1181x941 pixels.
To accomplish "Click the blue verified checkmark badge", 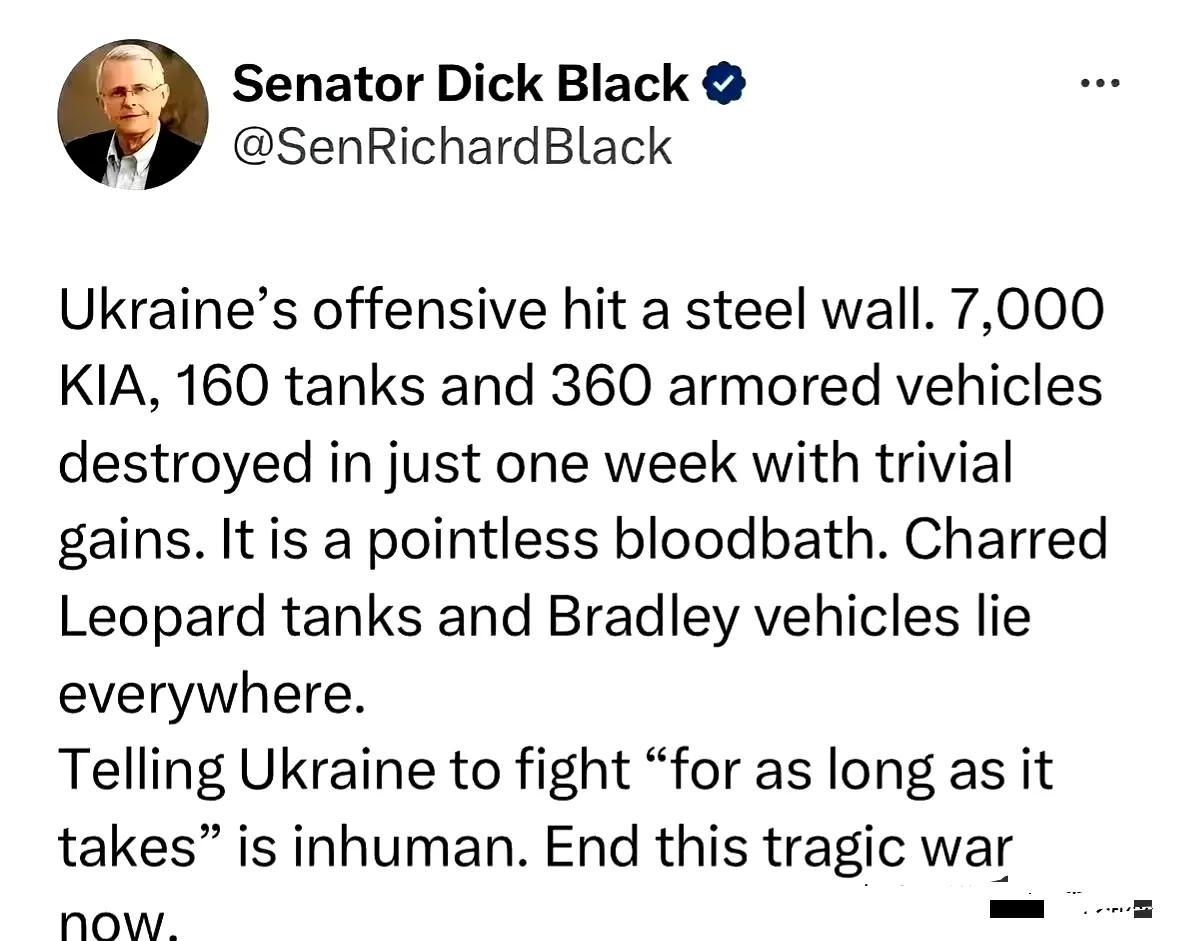I will (725, 84).
